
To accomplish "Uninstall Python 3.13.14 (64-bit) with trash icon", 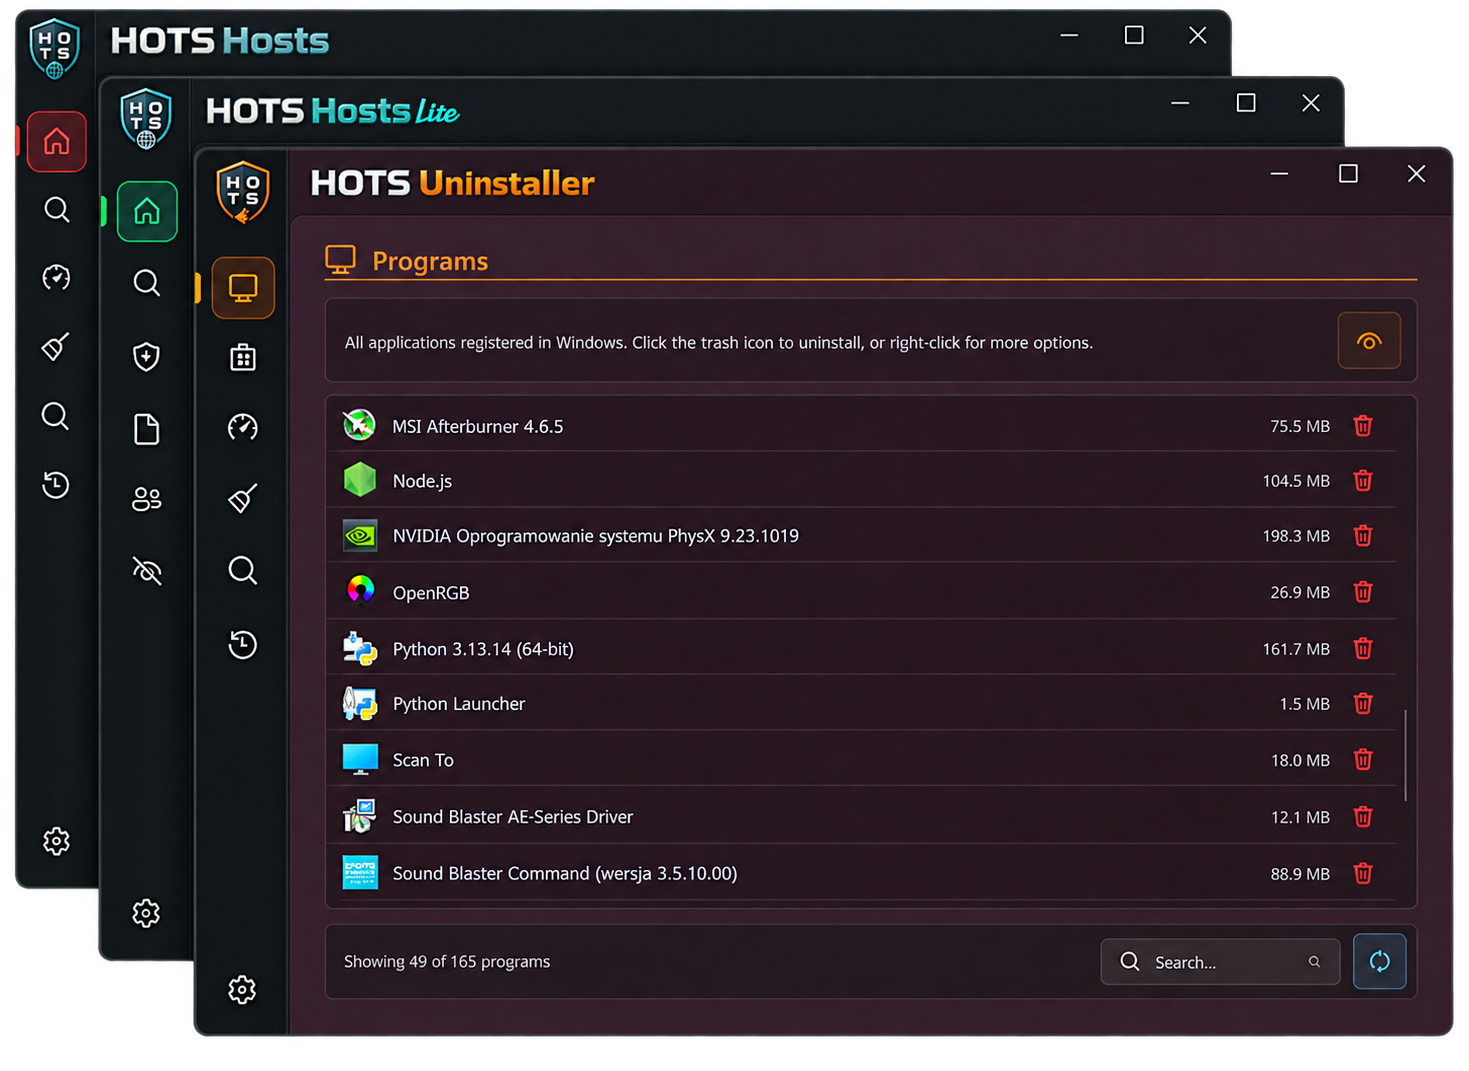I will [1363, 649].
